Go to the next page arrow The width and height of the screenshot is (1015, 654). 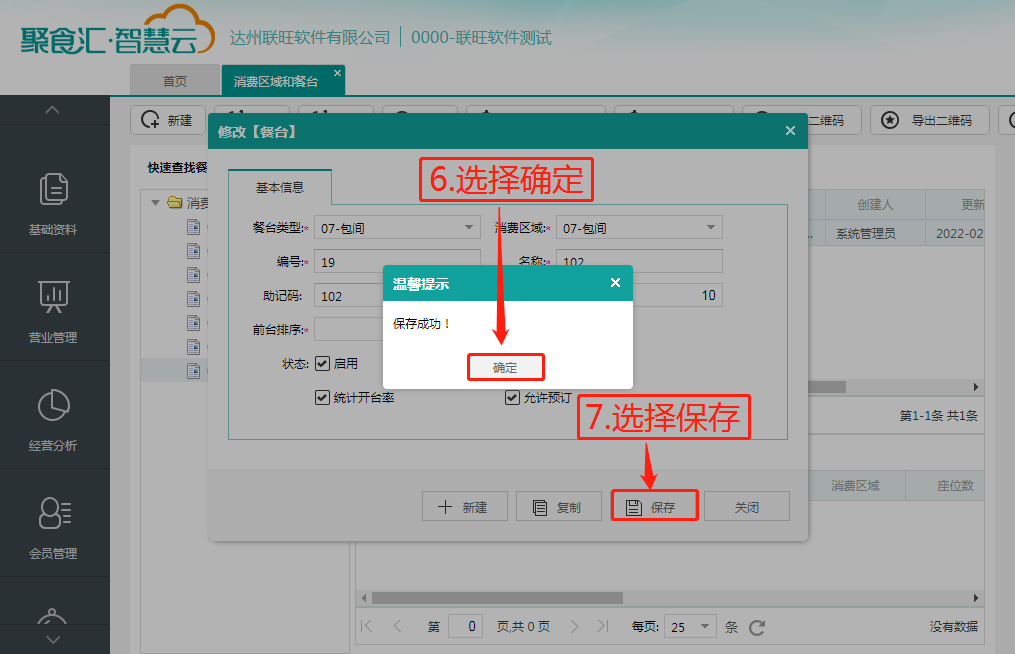coord(574,626)
